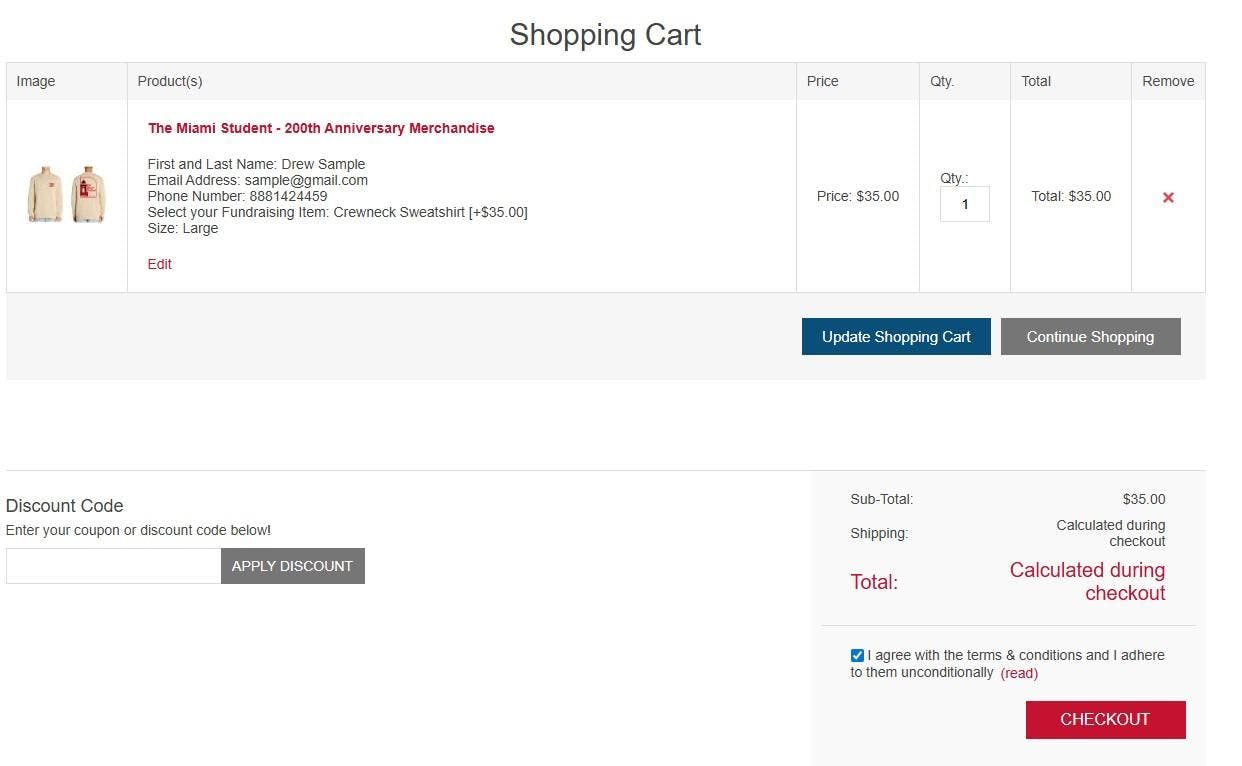Click the Image column header
The width and height of the screenshot is (1242, 766).
[x=36, y=81]
